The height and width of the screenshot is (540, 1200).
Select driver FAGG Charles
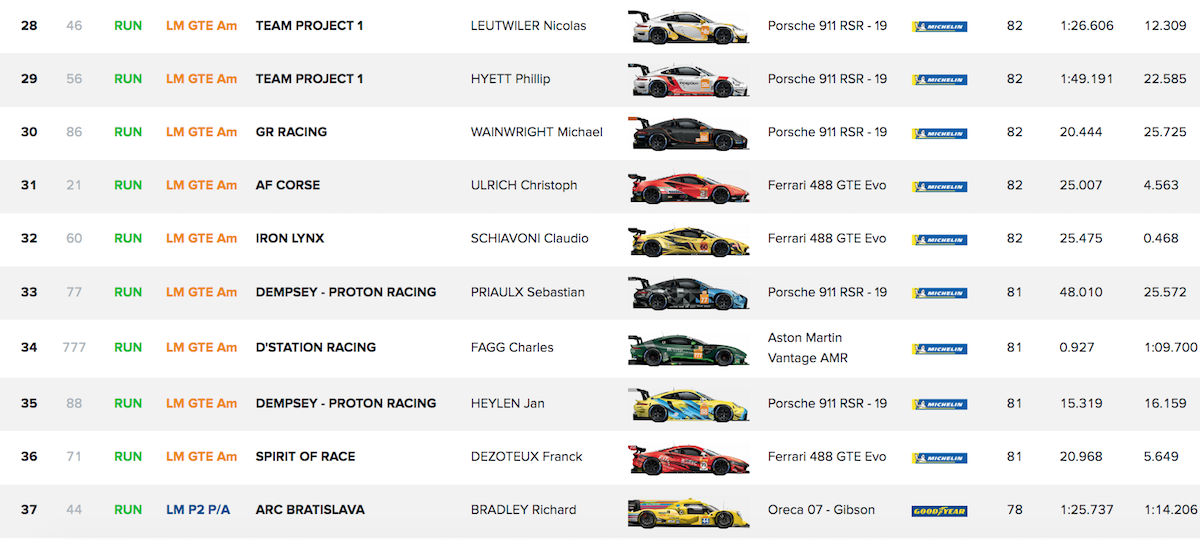511,348
